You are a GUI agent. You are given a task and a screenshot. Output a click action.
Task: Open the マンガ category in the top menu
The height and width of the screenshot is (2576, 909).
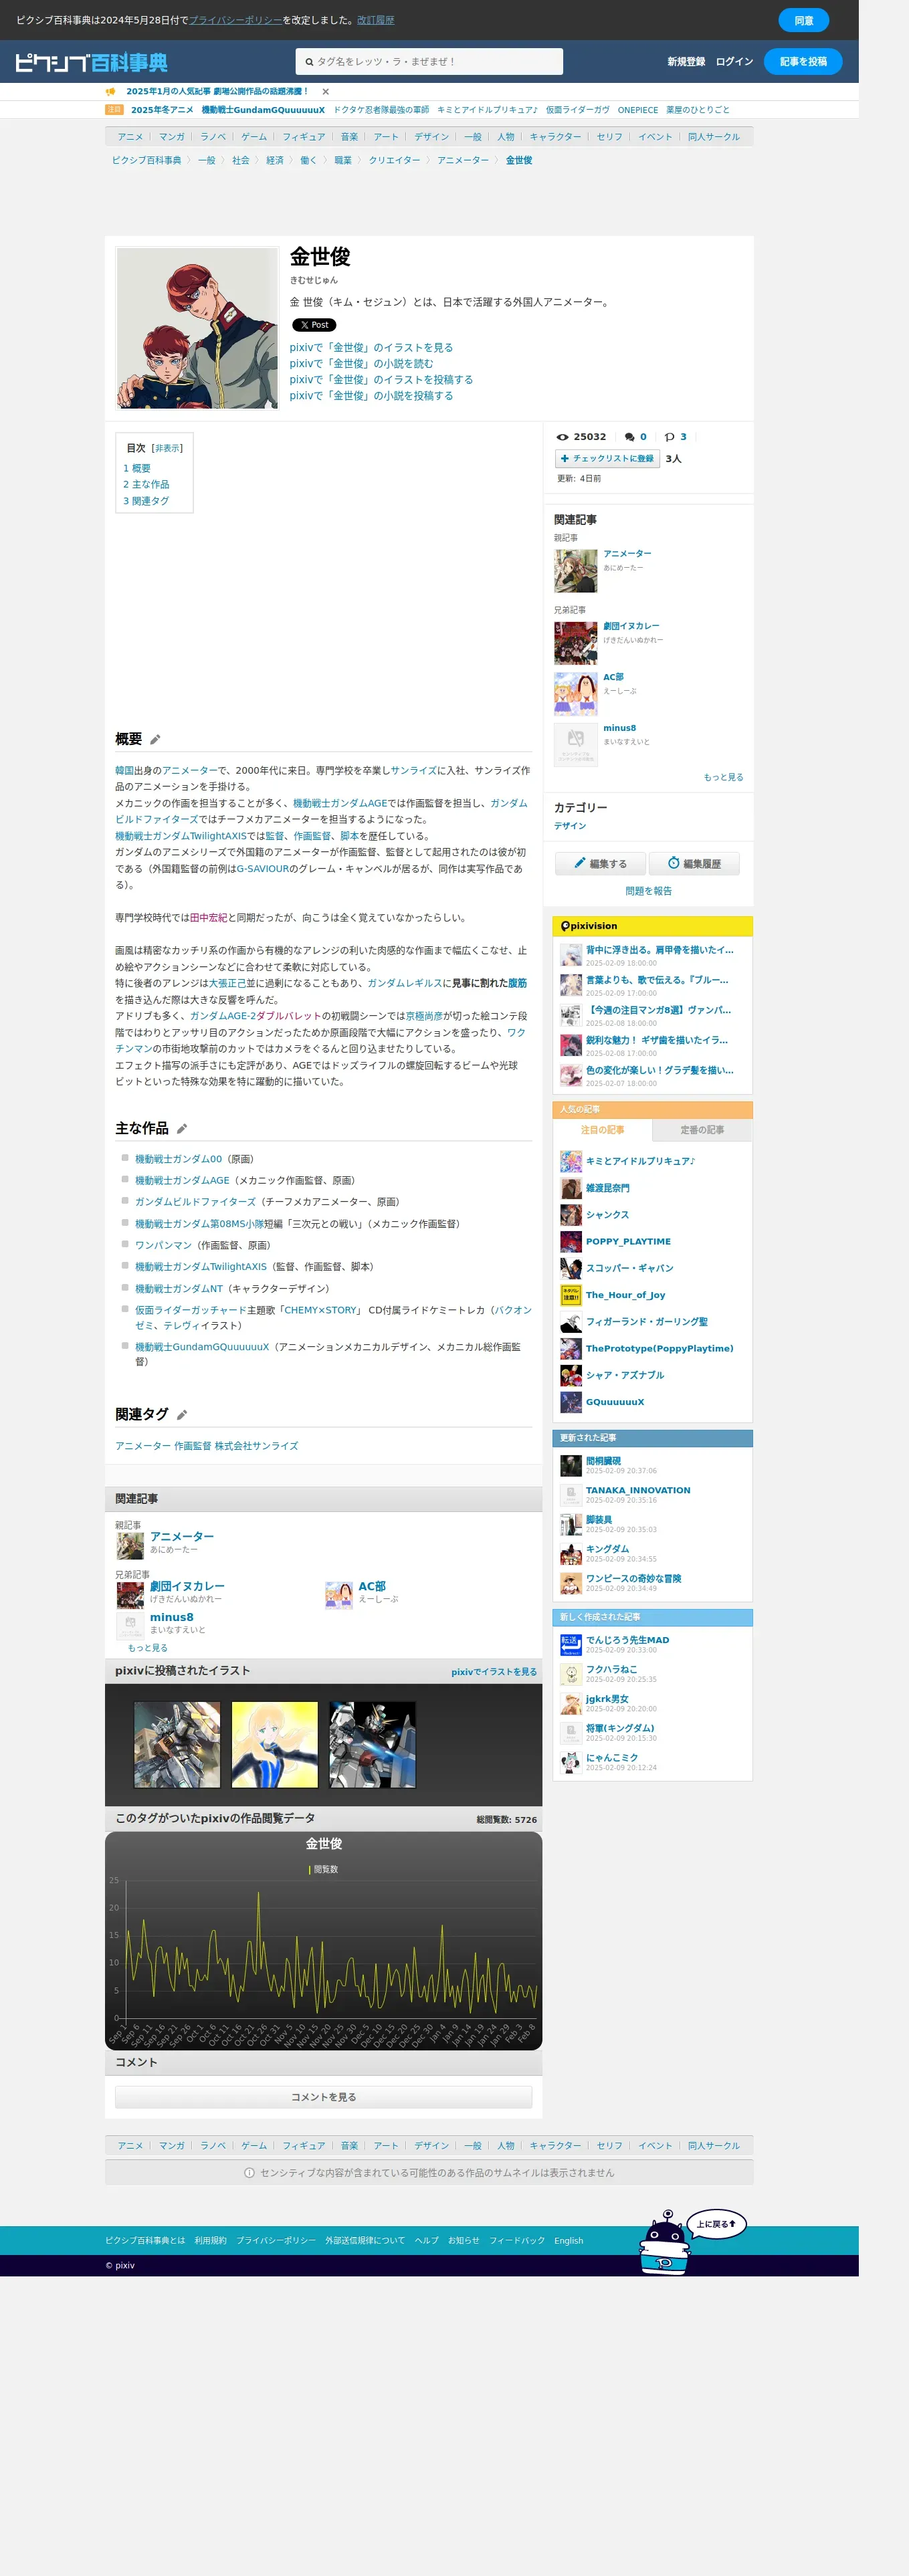pos(171,137)
